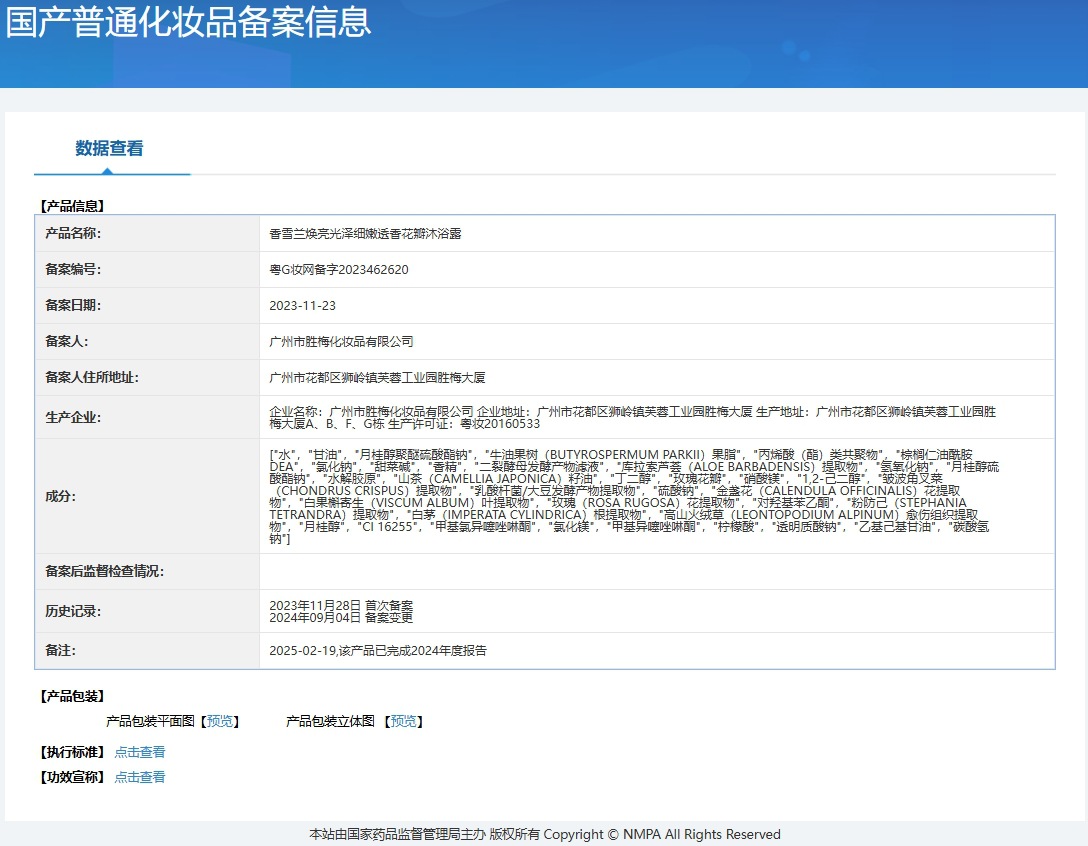Viewport: 1088px width, 846px height.
Task: Click the 【产品信息】 section heading
Action: [x=72, y=206]
